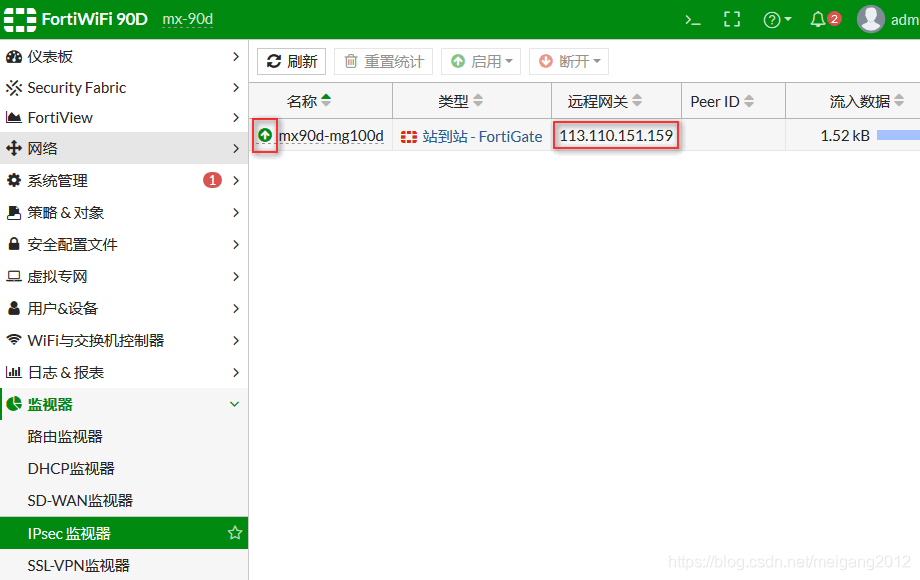The height and width of the screenshot is (580, 920).
Task: Expand chevron next to 虚拟专网
Action: coord(235,276)
